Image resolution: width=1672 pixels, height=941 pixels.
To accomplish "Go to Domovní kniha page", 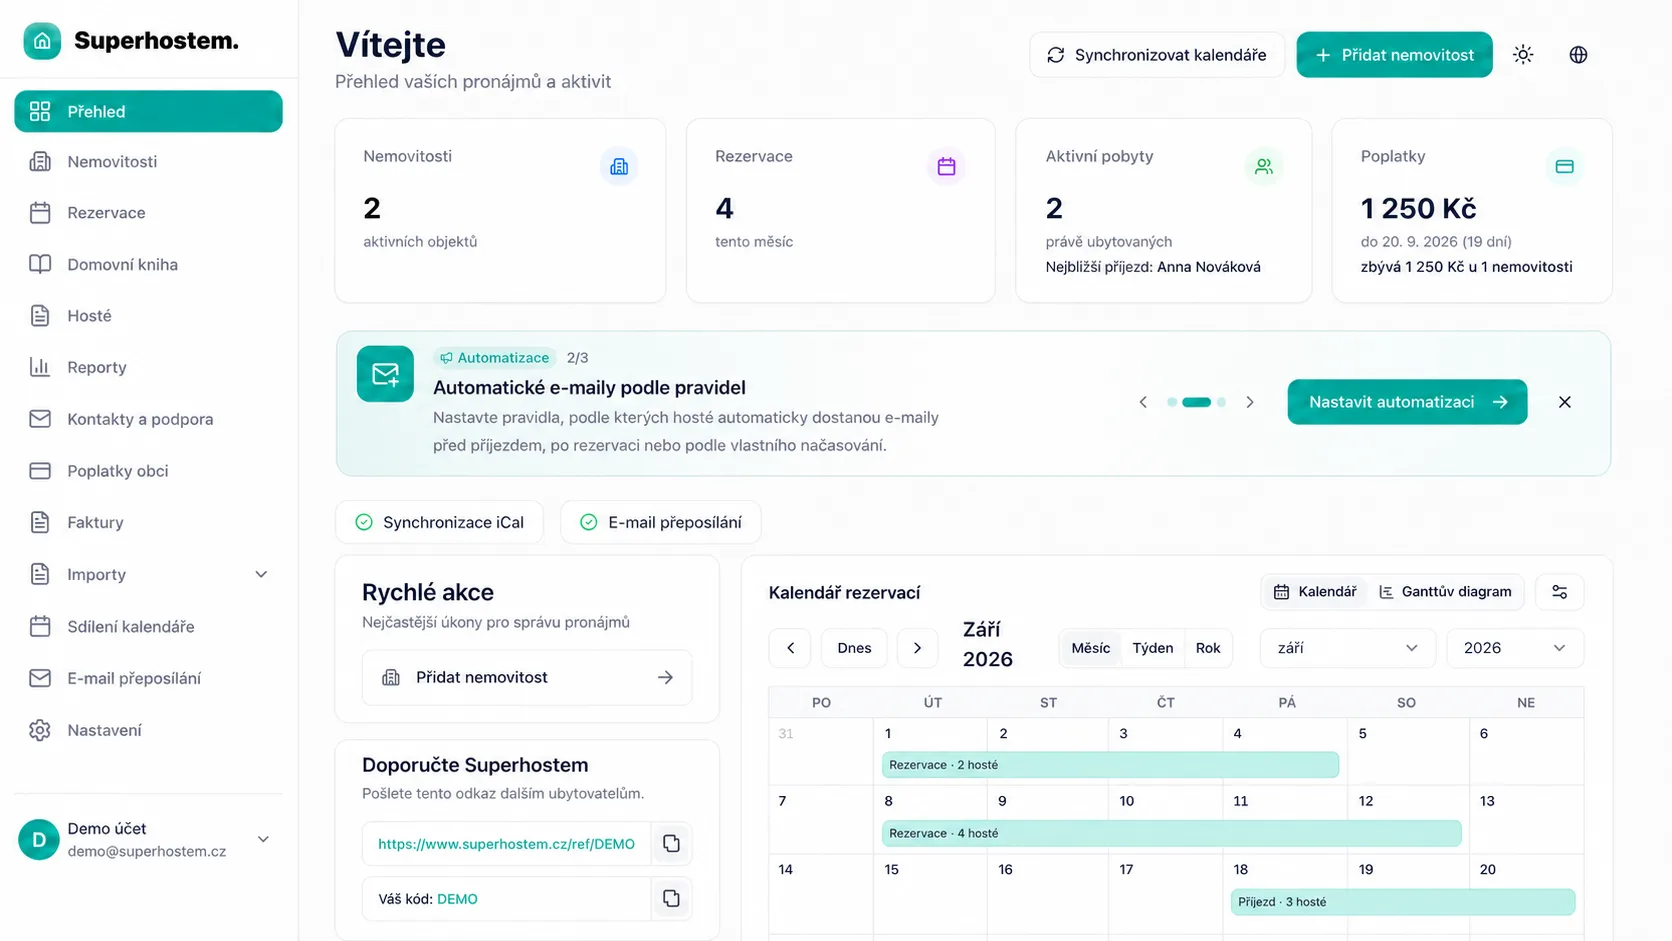I will click(148, 265).
